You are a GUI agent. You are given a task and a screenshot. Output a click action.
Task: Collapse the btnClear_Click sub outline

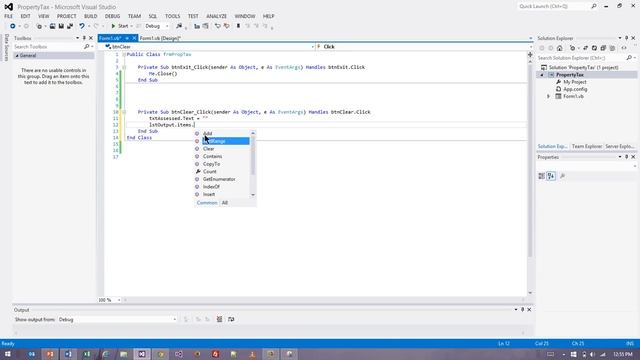(124, 112)
